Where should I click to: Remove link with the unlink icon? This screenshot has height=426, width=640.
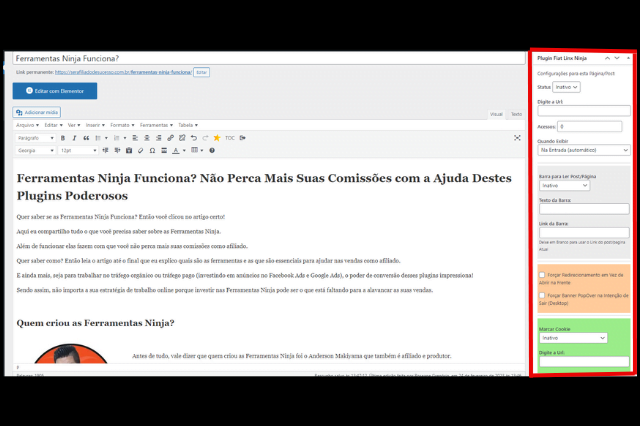[x=182, y=138]
